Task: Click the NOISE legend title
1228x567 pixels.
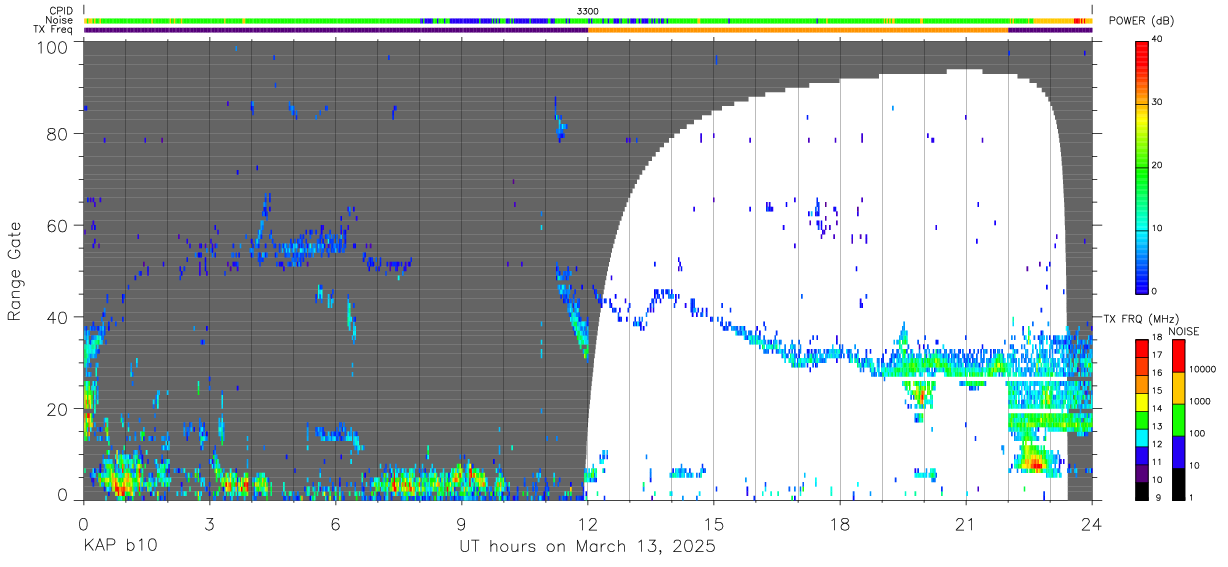Action: pos(1184,331)
